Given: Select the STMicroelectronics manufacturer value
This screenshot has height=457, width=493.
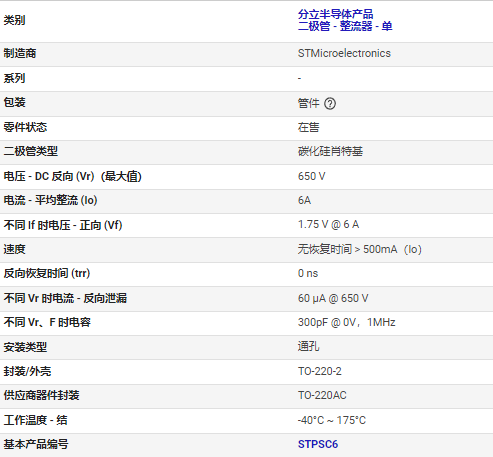Looking at the screenshot, I should pyautogui.click(x=344, y=53).
